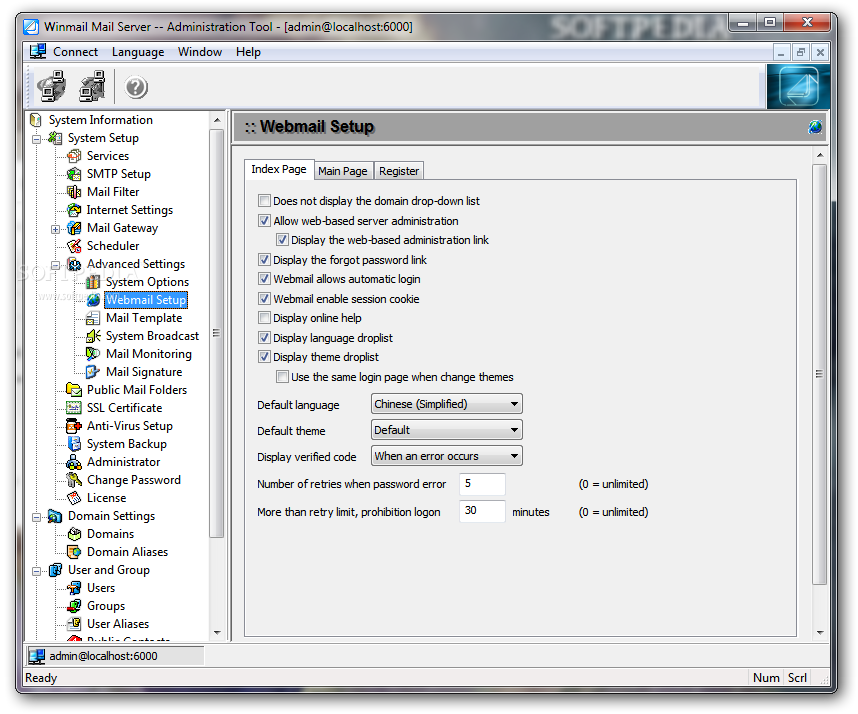
Task: Click the SMTP Setup icon
Action: pos(74,174)
